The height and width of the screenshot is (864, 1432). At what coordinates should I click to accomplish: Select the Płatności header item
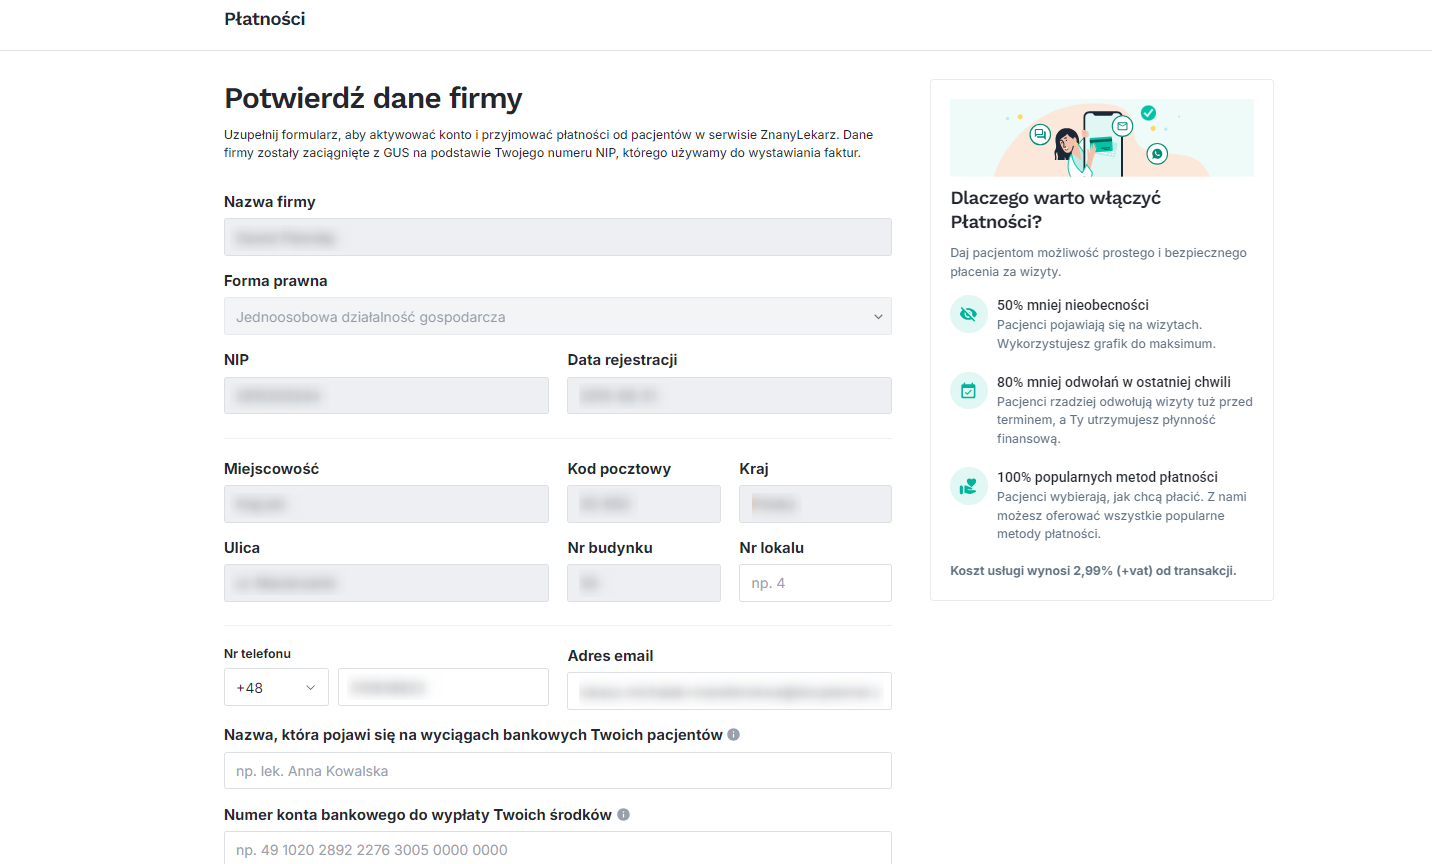point(265,18)
